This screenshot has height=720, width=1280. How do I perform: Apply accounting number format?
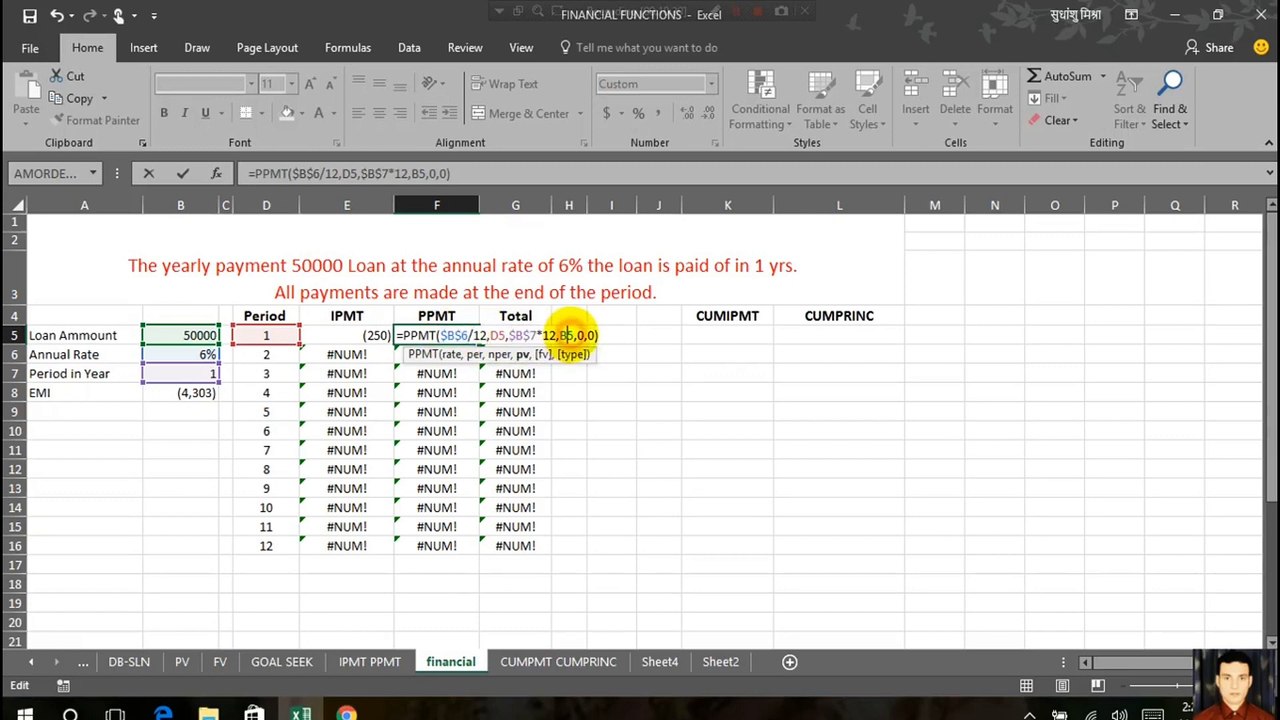pyautogui.click(x=606, y=113)
